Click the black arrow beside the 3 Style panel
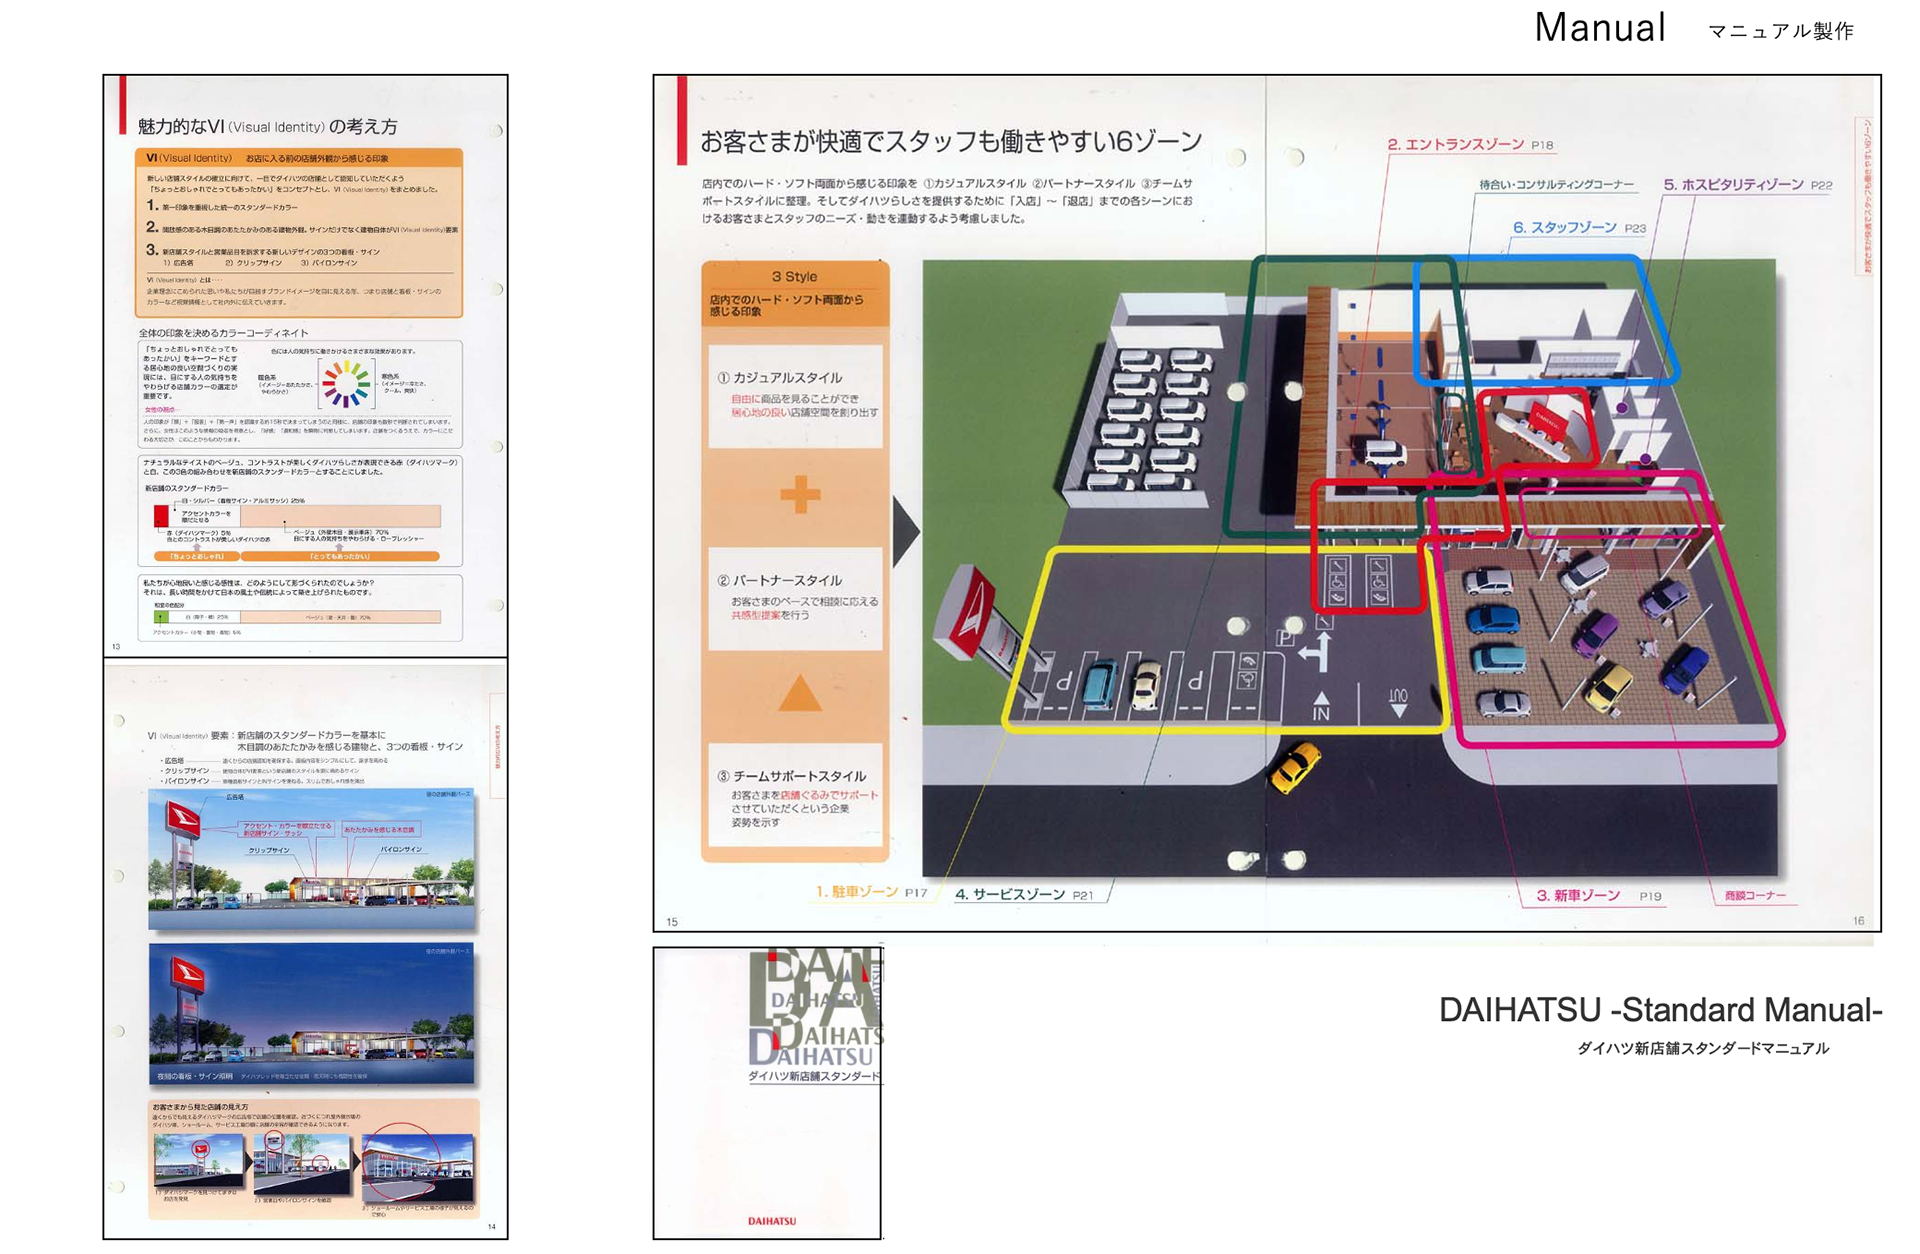The height and width of the screenshot is (1254, 1920). [905, 532]
